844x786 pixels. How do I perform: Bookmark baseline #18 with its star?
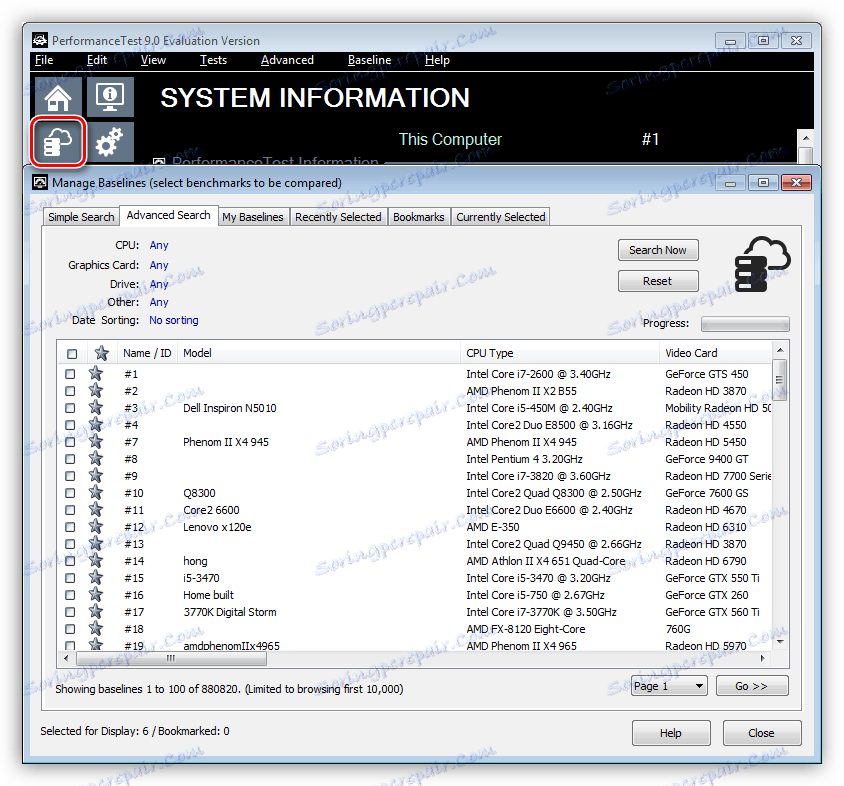96,629
